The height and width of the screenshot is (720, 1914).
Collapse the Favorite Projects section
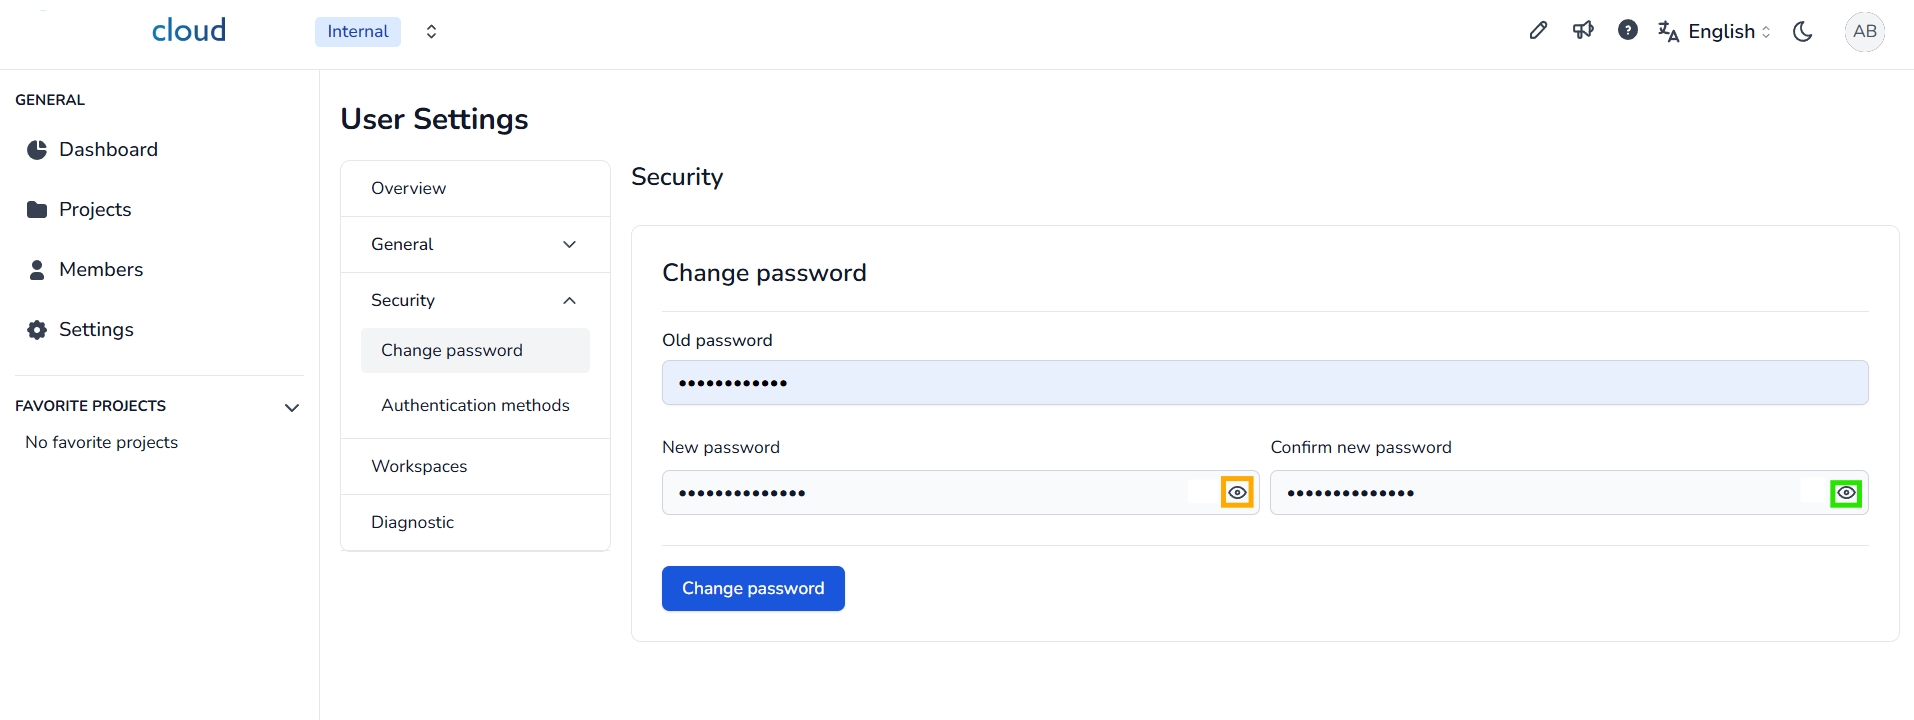pos(292,407)
